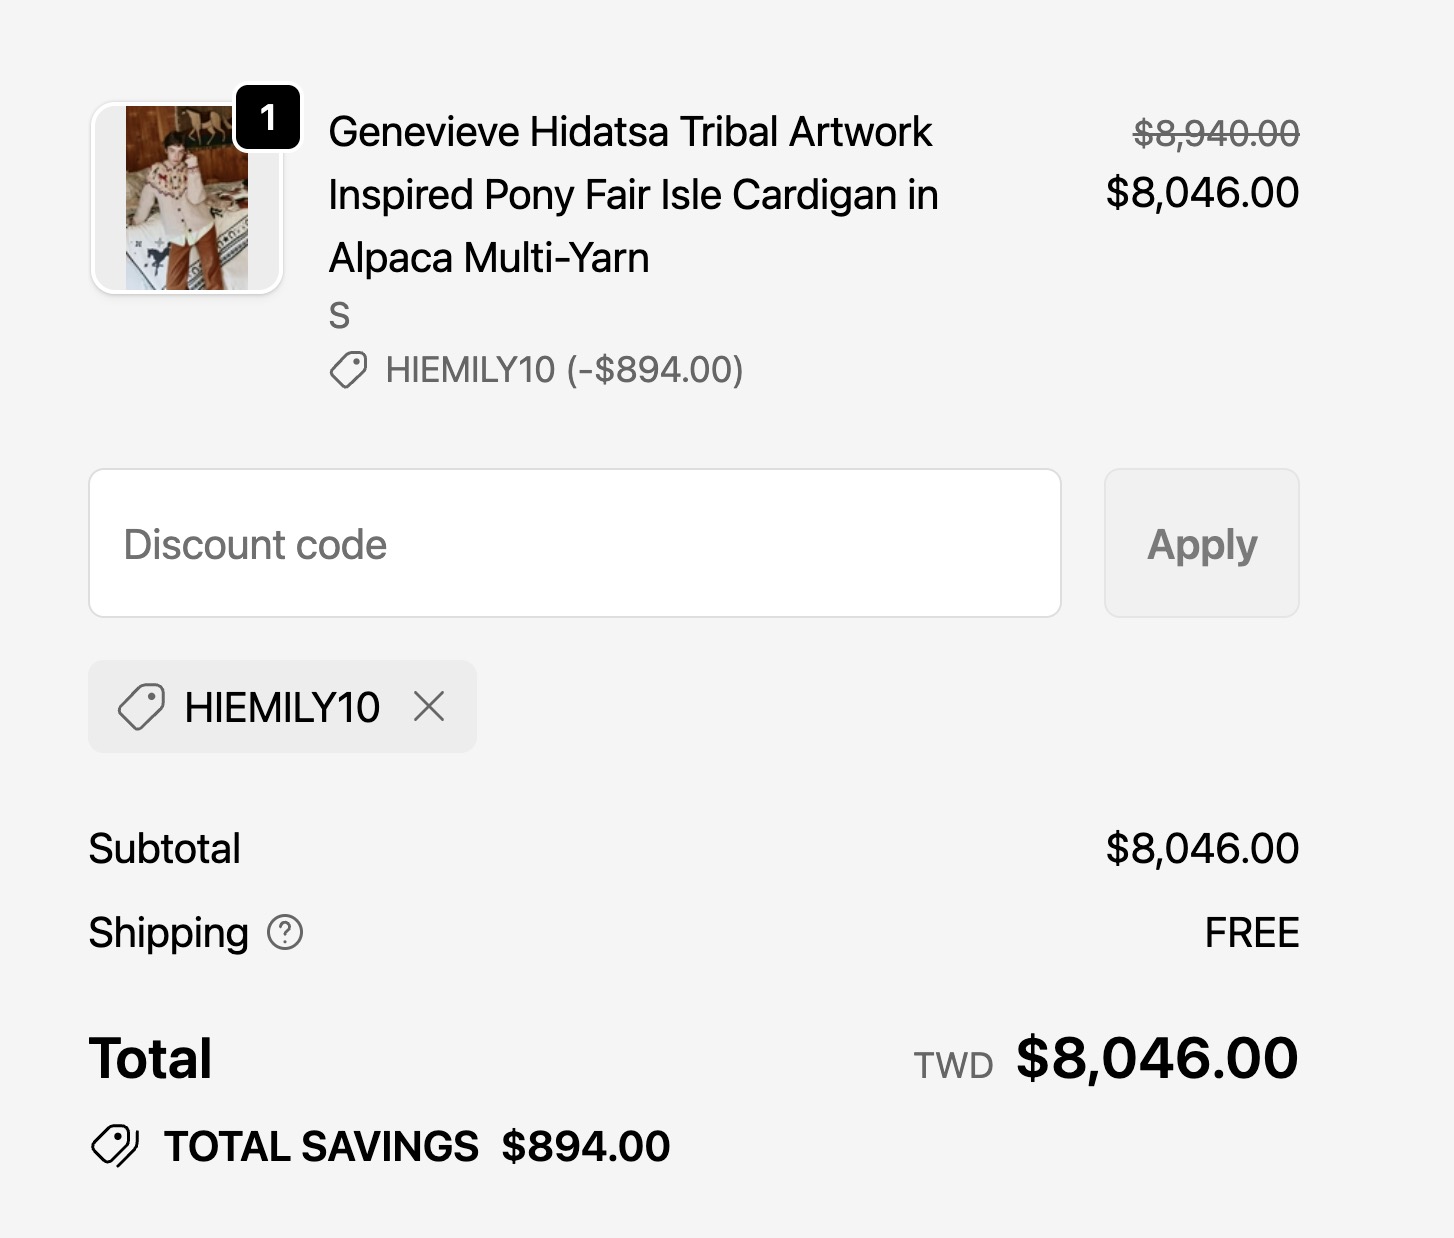
Task: Click the size S label under the title
Action: tap(340, 316)
